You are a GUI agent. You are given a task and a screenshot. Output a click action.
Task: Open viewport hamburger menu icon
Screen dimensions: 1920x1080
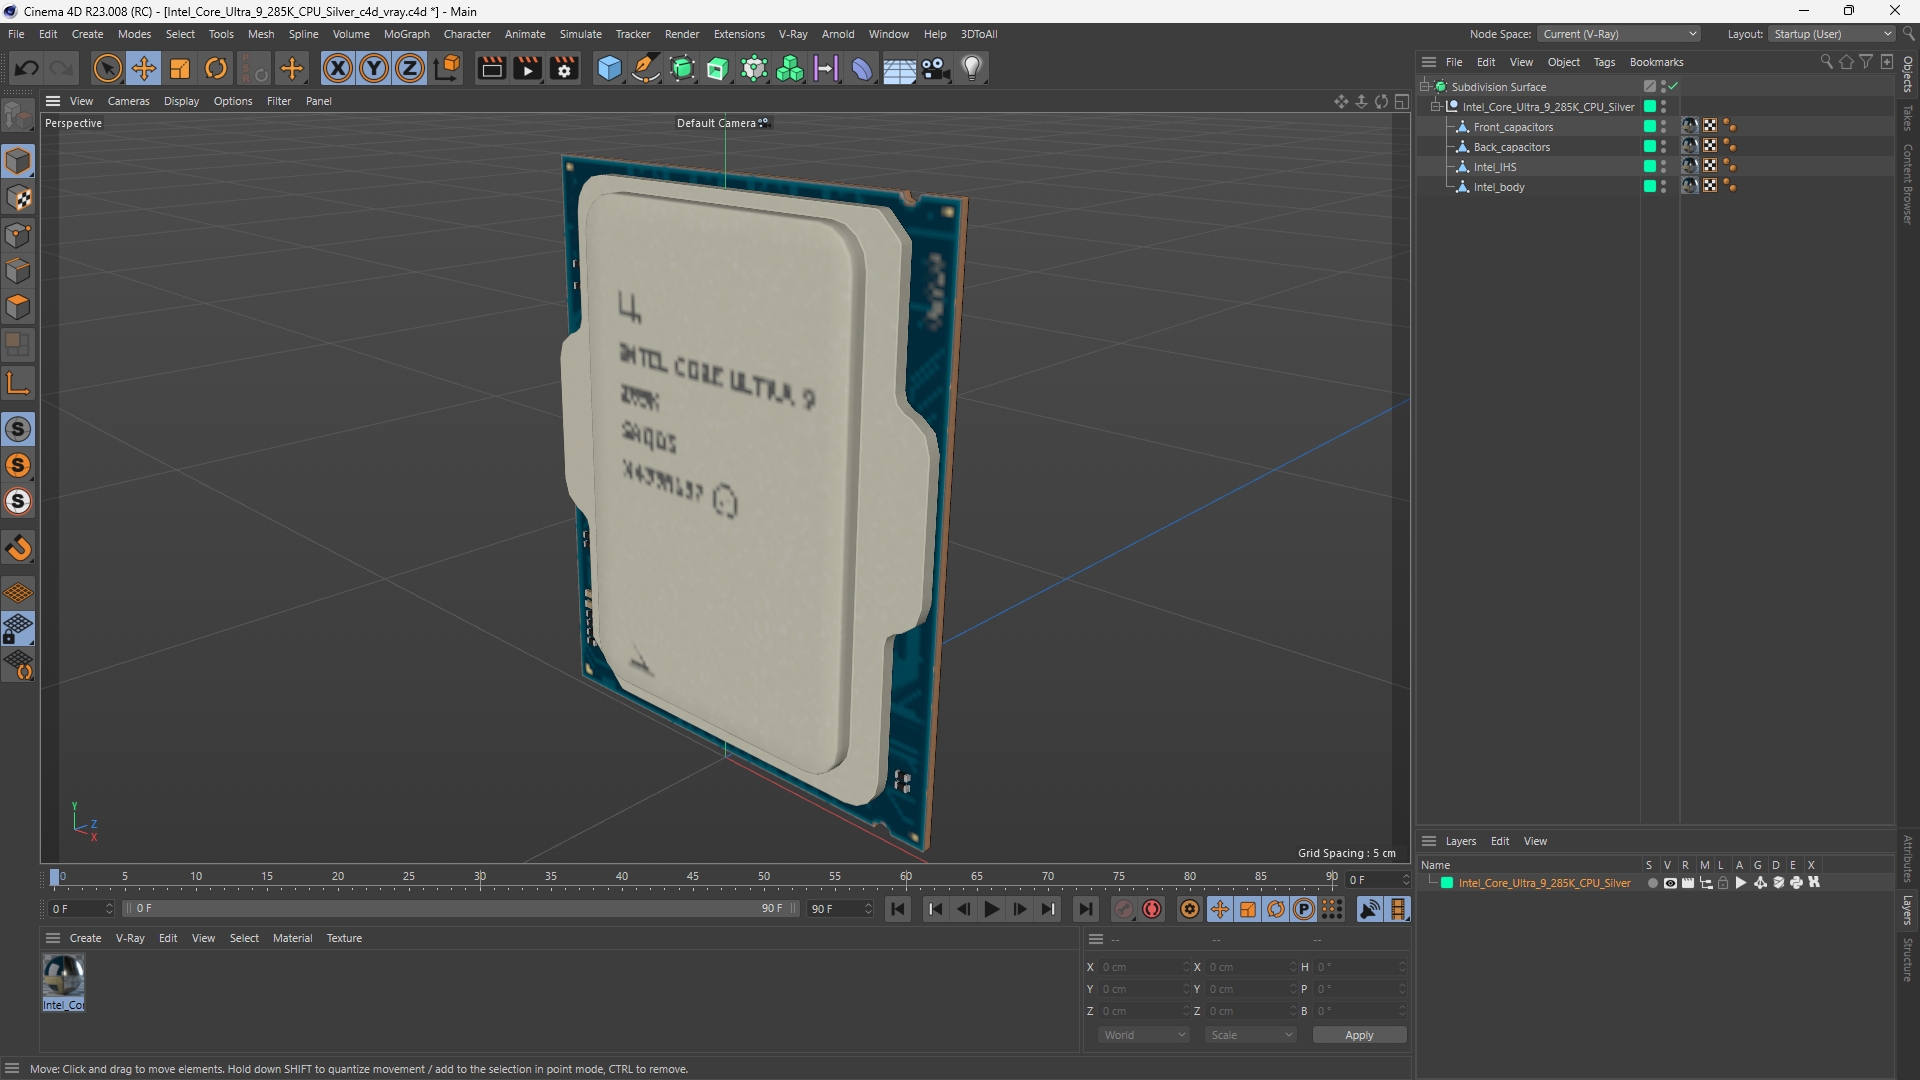[53, 101]
